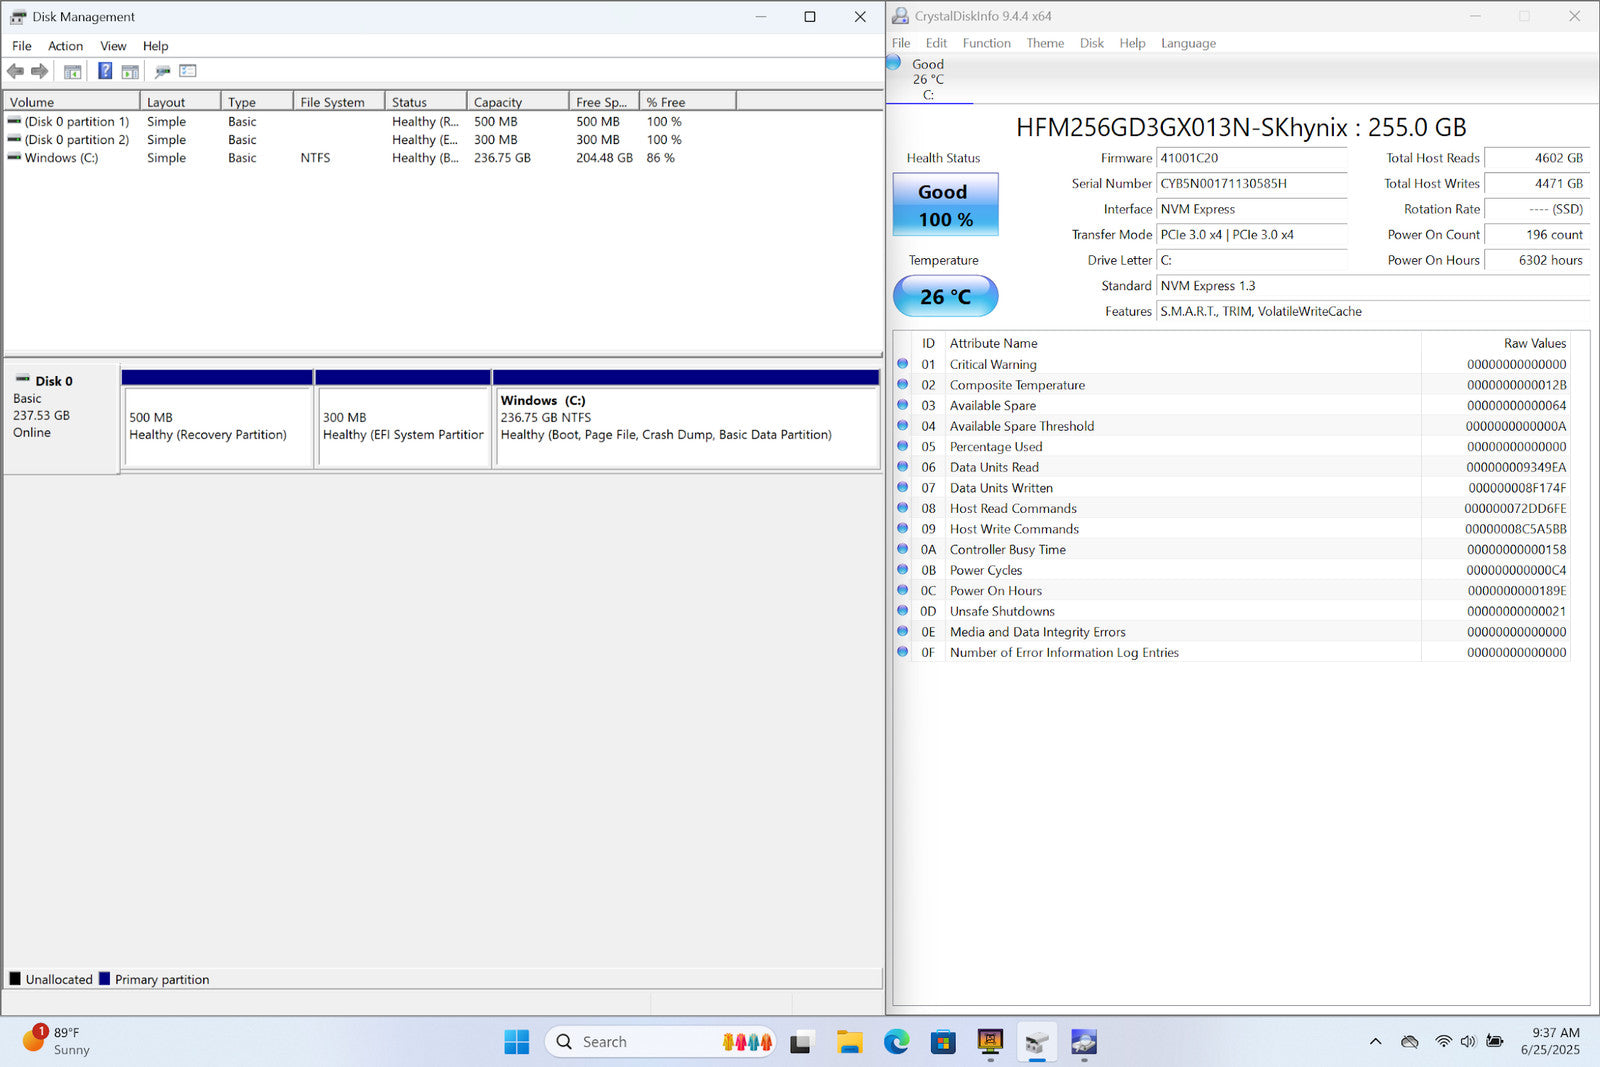Image resolution: width=1600 pixels, height=1067 pixels.
Task: Click the Good 100 % health status button
Action: tap(945, 205)
